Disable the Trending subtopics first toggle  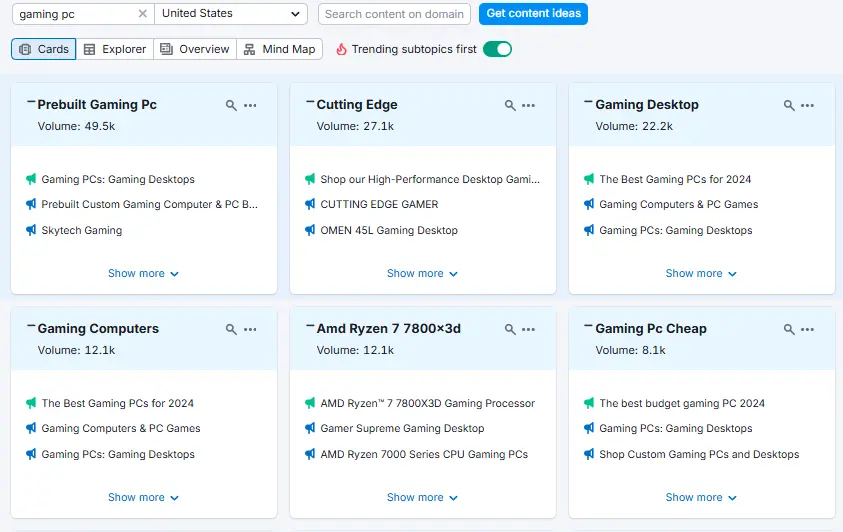tap(497, 49)
